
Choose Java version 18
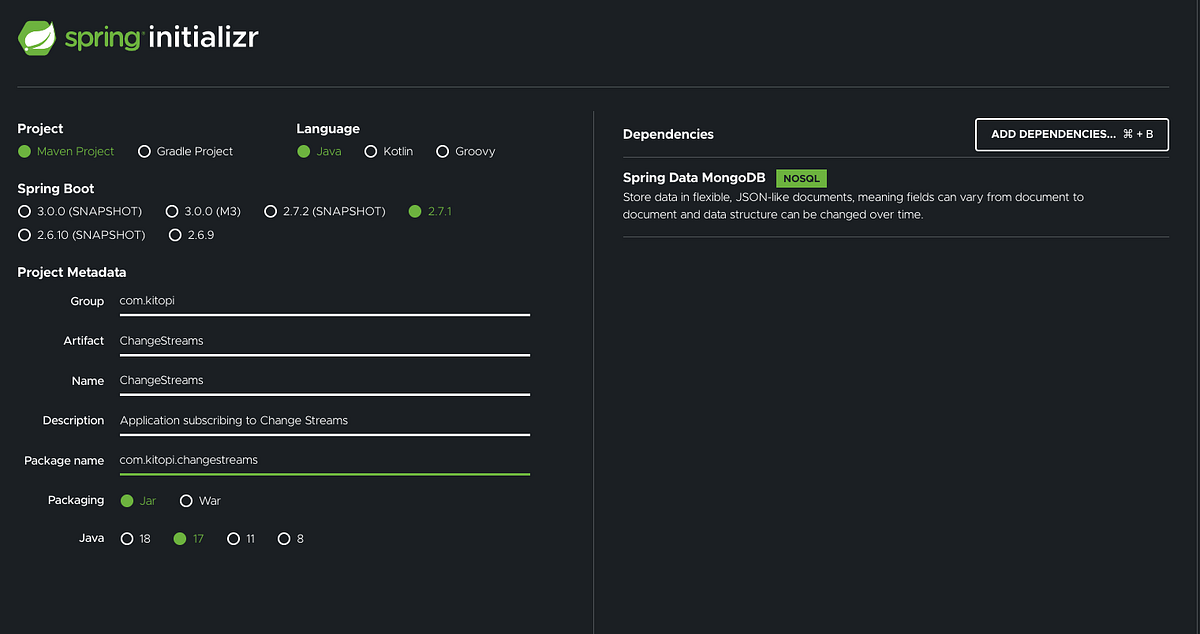coord(127,539)
